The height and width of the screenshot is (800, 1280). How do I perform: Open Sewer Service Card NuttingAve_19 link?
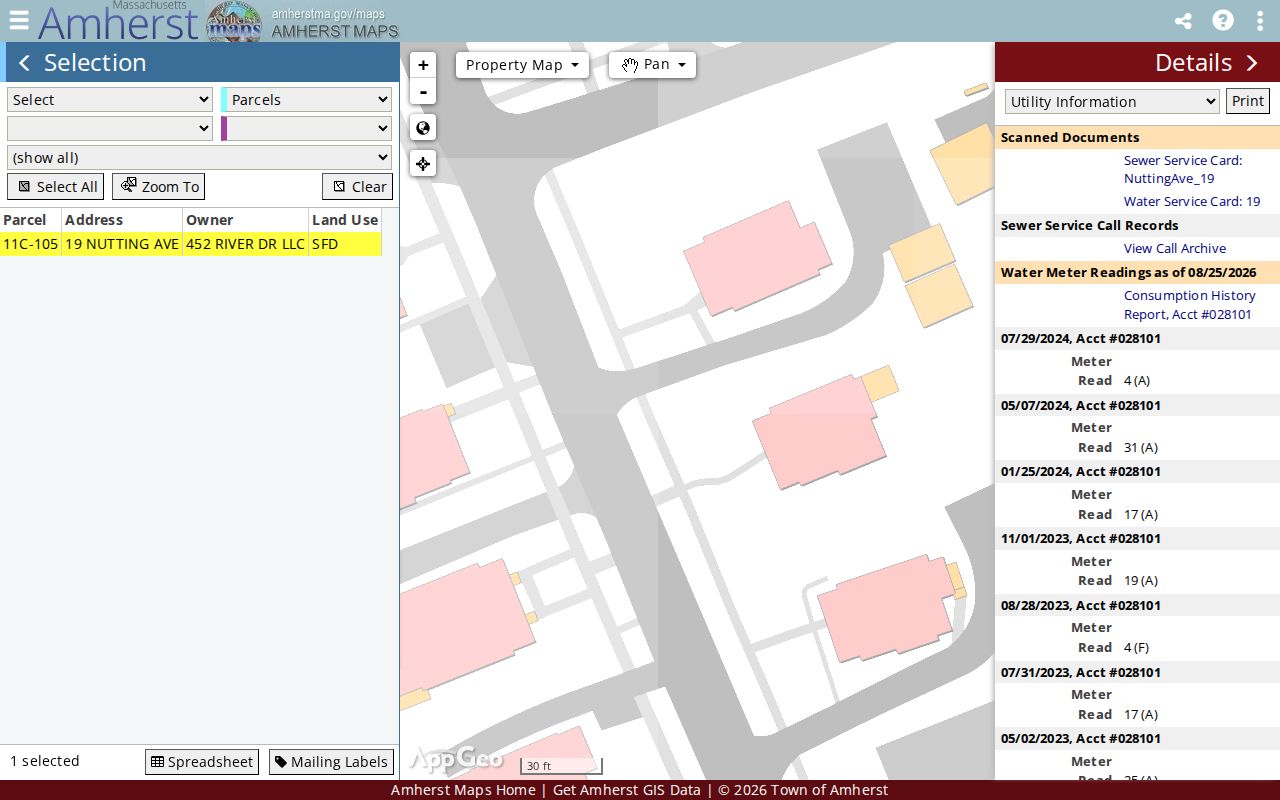[1183, 170]
